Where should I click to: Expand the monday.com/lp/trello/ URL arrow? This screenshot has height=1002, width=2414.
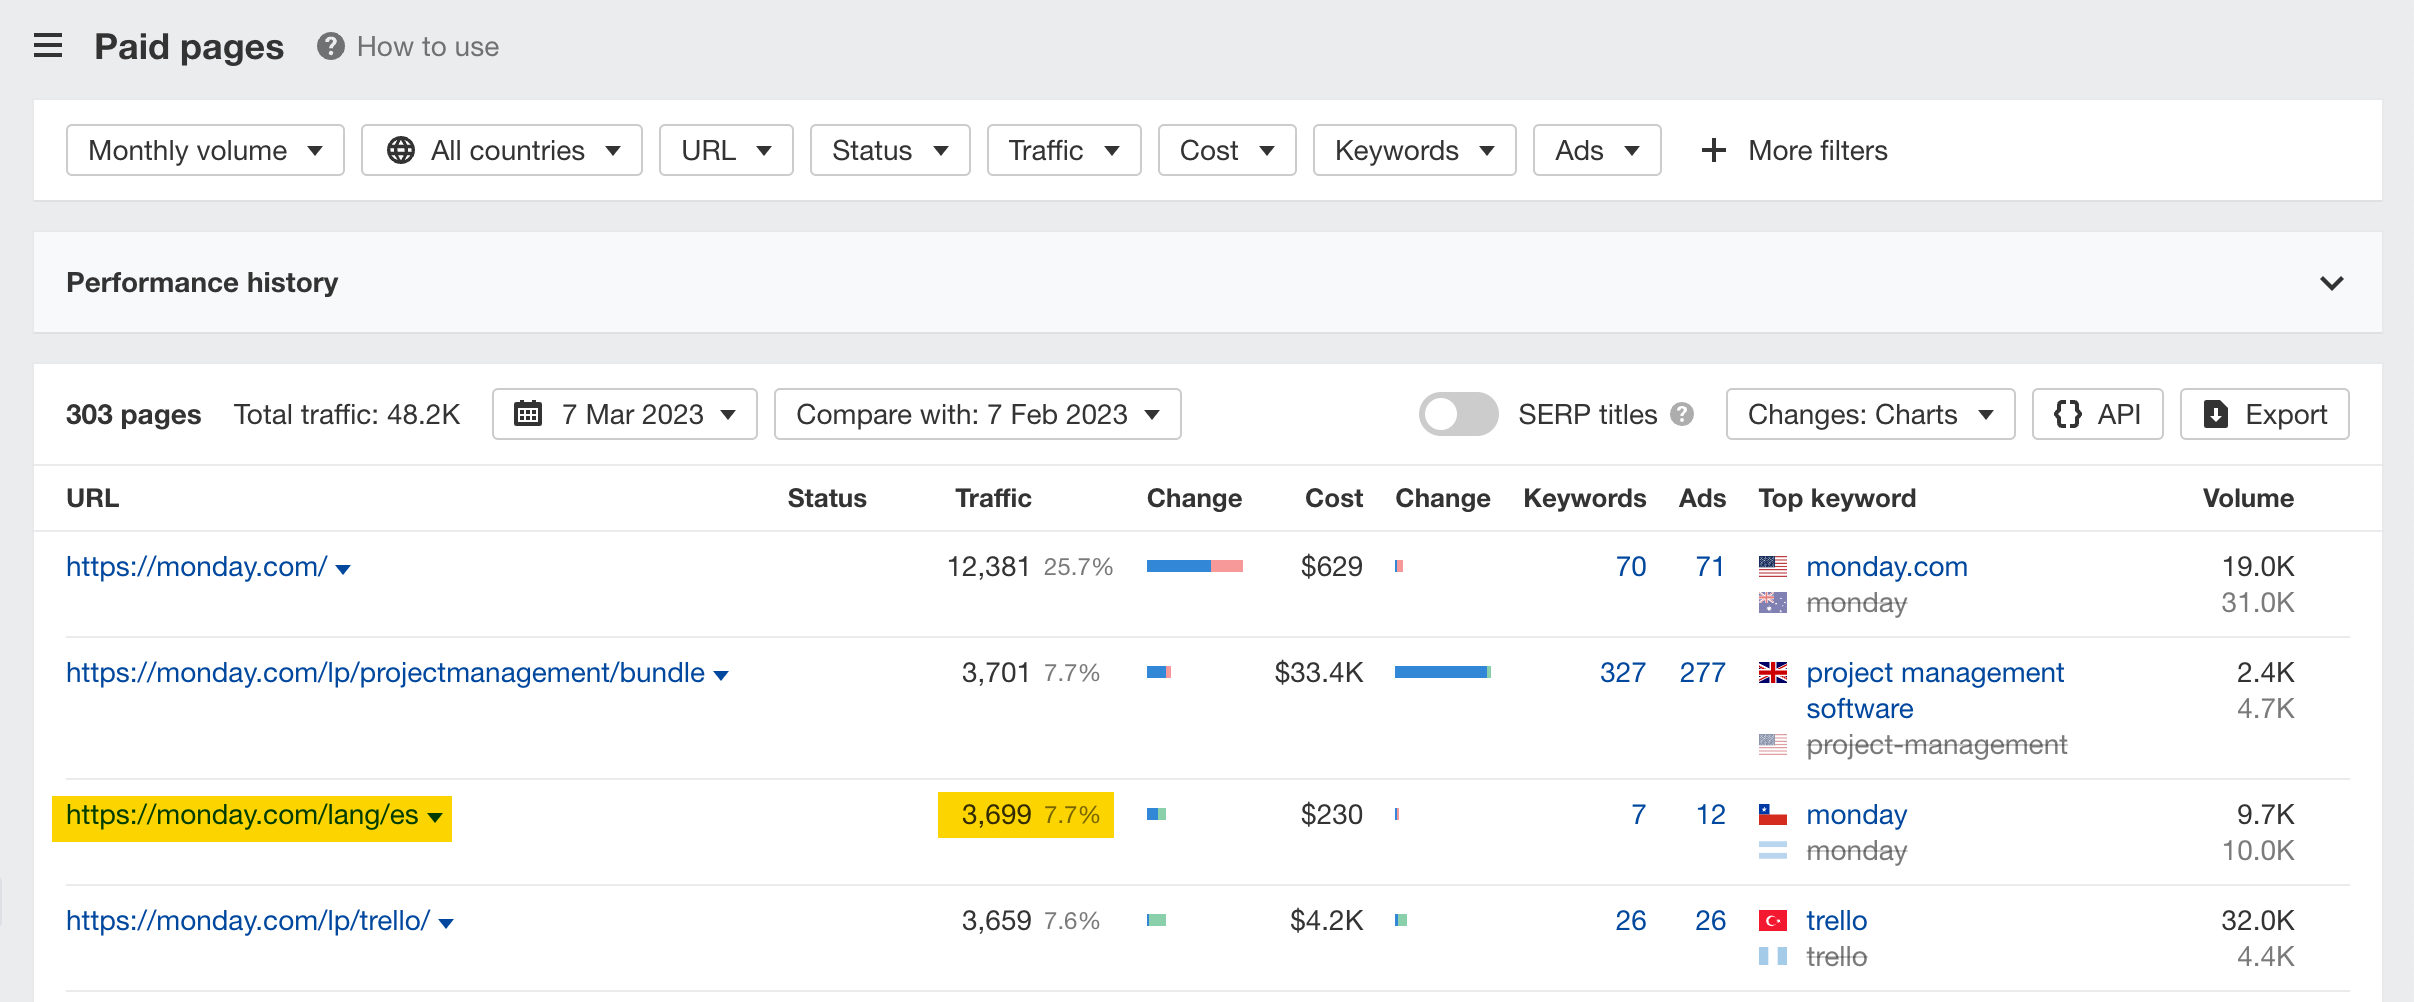click(x=446, y=923)
